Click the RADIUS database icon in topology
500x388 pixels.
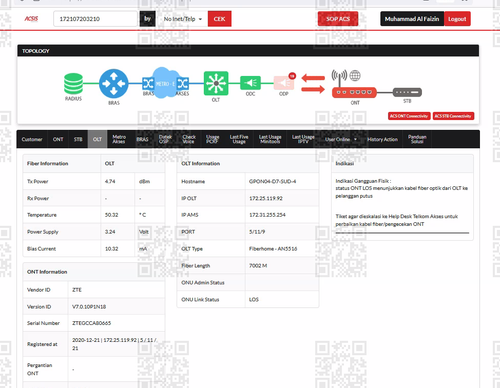(x=73, y=84)
